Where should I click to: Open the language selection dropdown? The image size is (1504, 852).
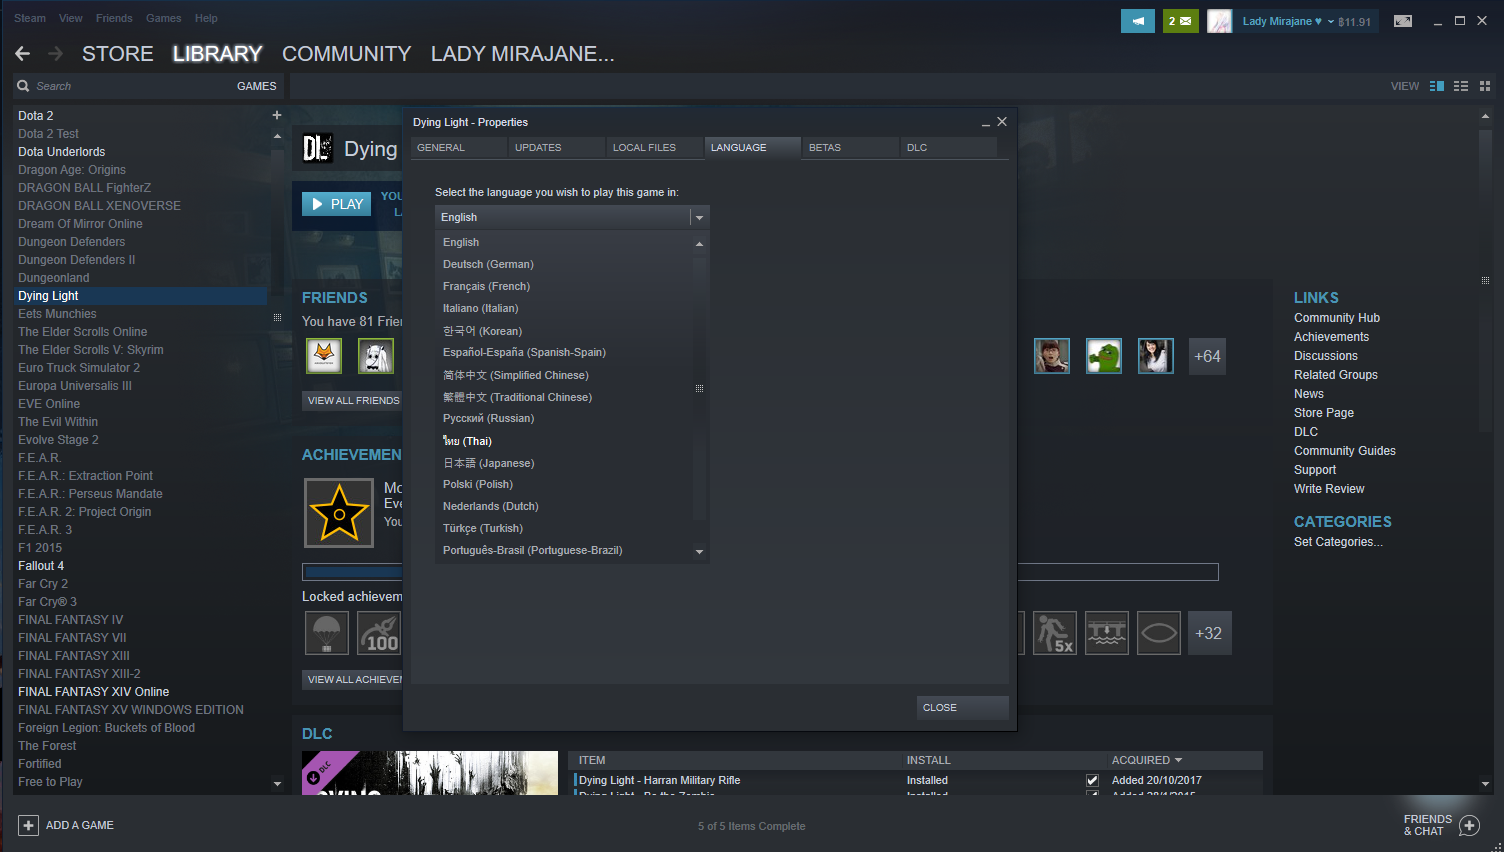[x=572, y=217]
